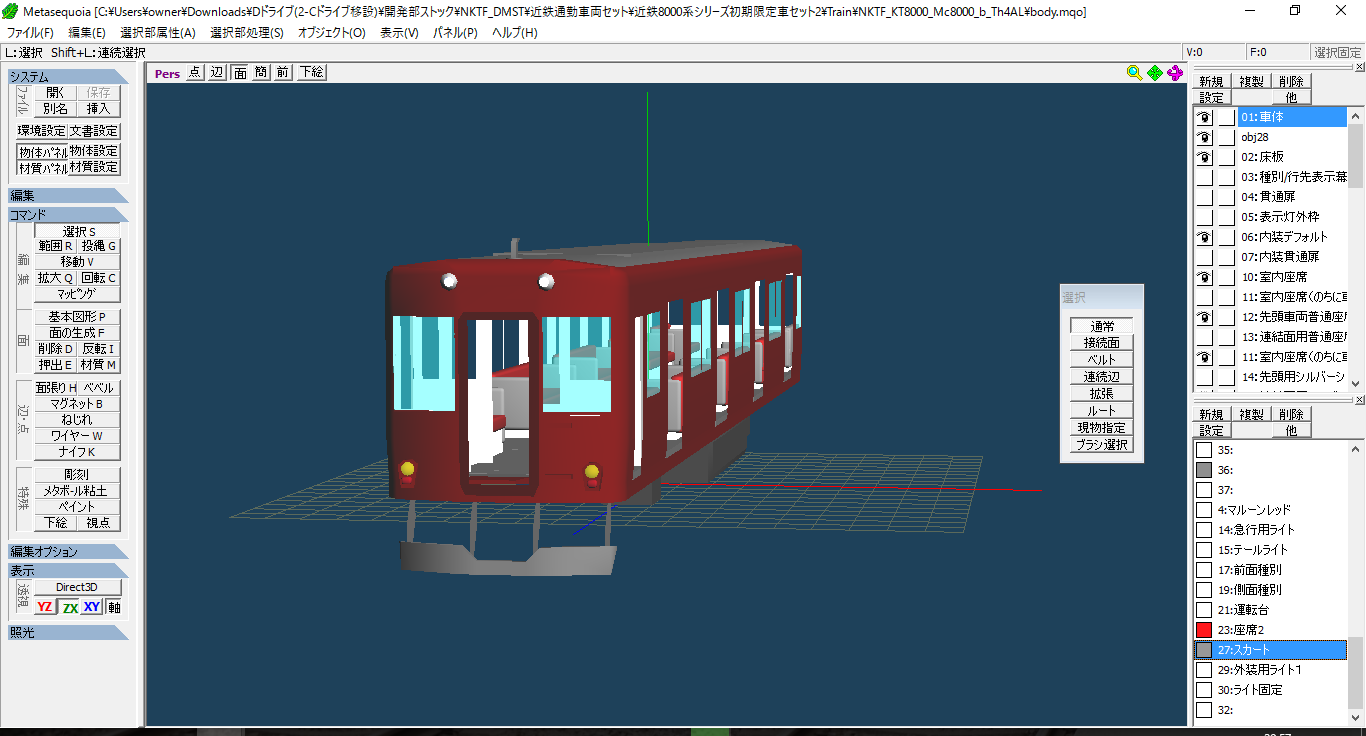
Task: Toggle 面 (face) display in viewport header
Action: pos(240,72)
